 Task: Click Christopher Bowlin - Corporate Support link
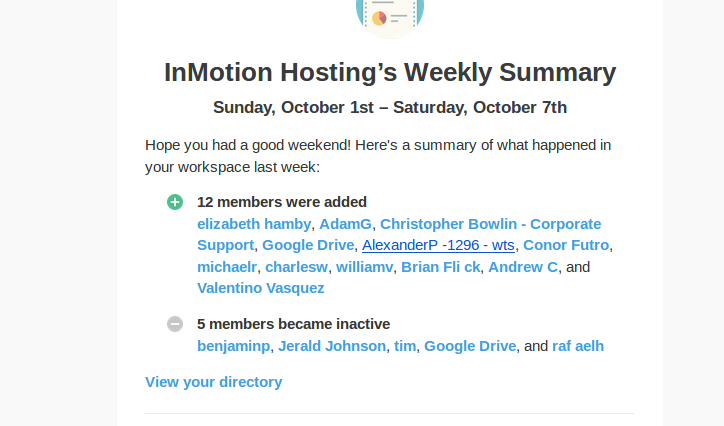[490, 223]
